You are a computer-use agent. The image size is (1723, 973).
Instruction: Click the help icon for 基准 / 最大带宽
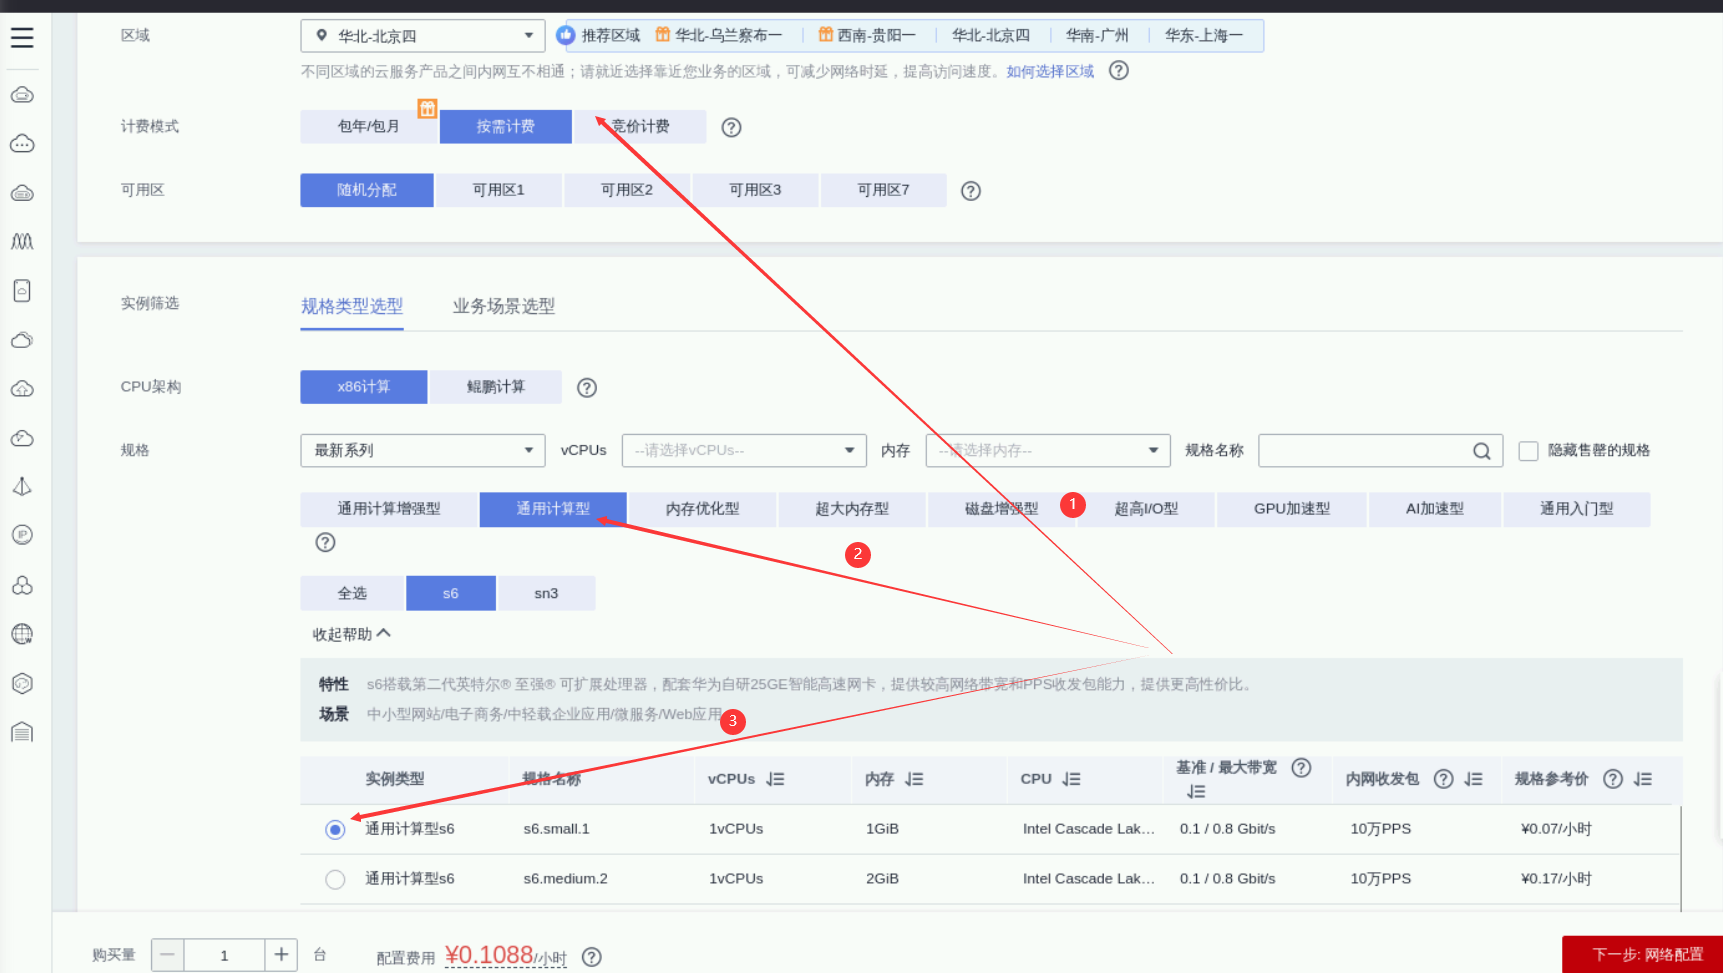[1301, 768]
